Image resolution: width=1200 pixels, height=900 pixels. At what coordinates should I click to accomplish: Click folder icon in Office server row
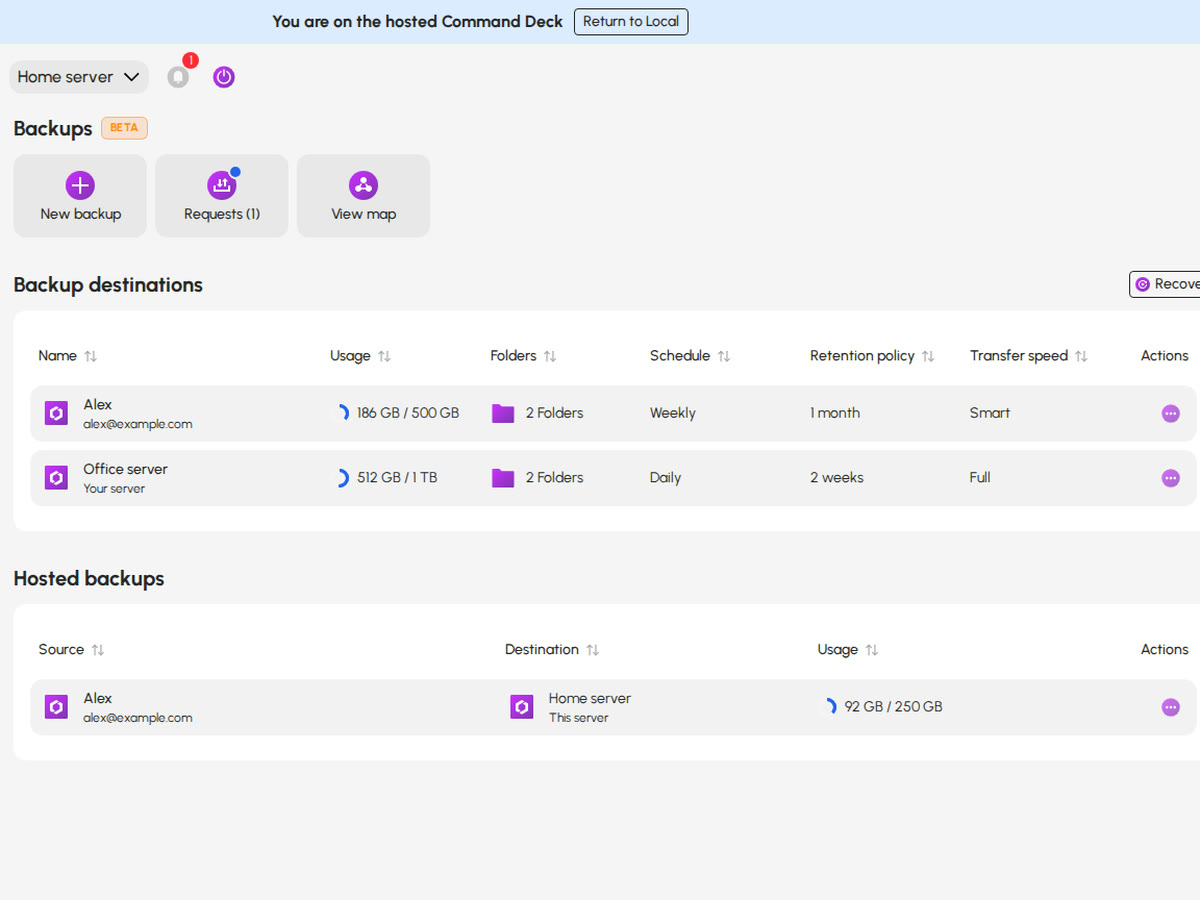tap(503, 478)
